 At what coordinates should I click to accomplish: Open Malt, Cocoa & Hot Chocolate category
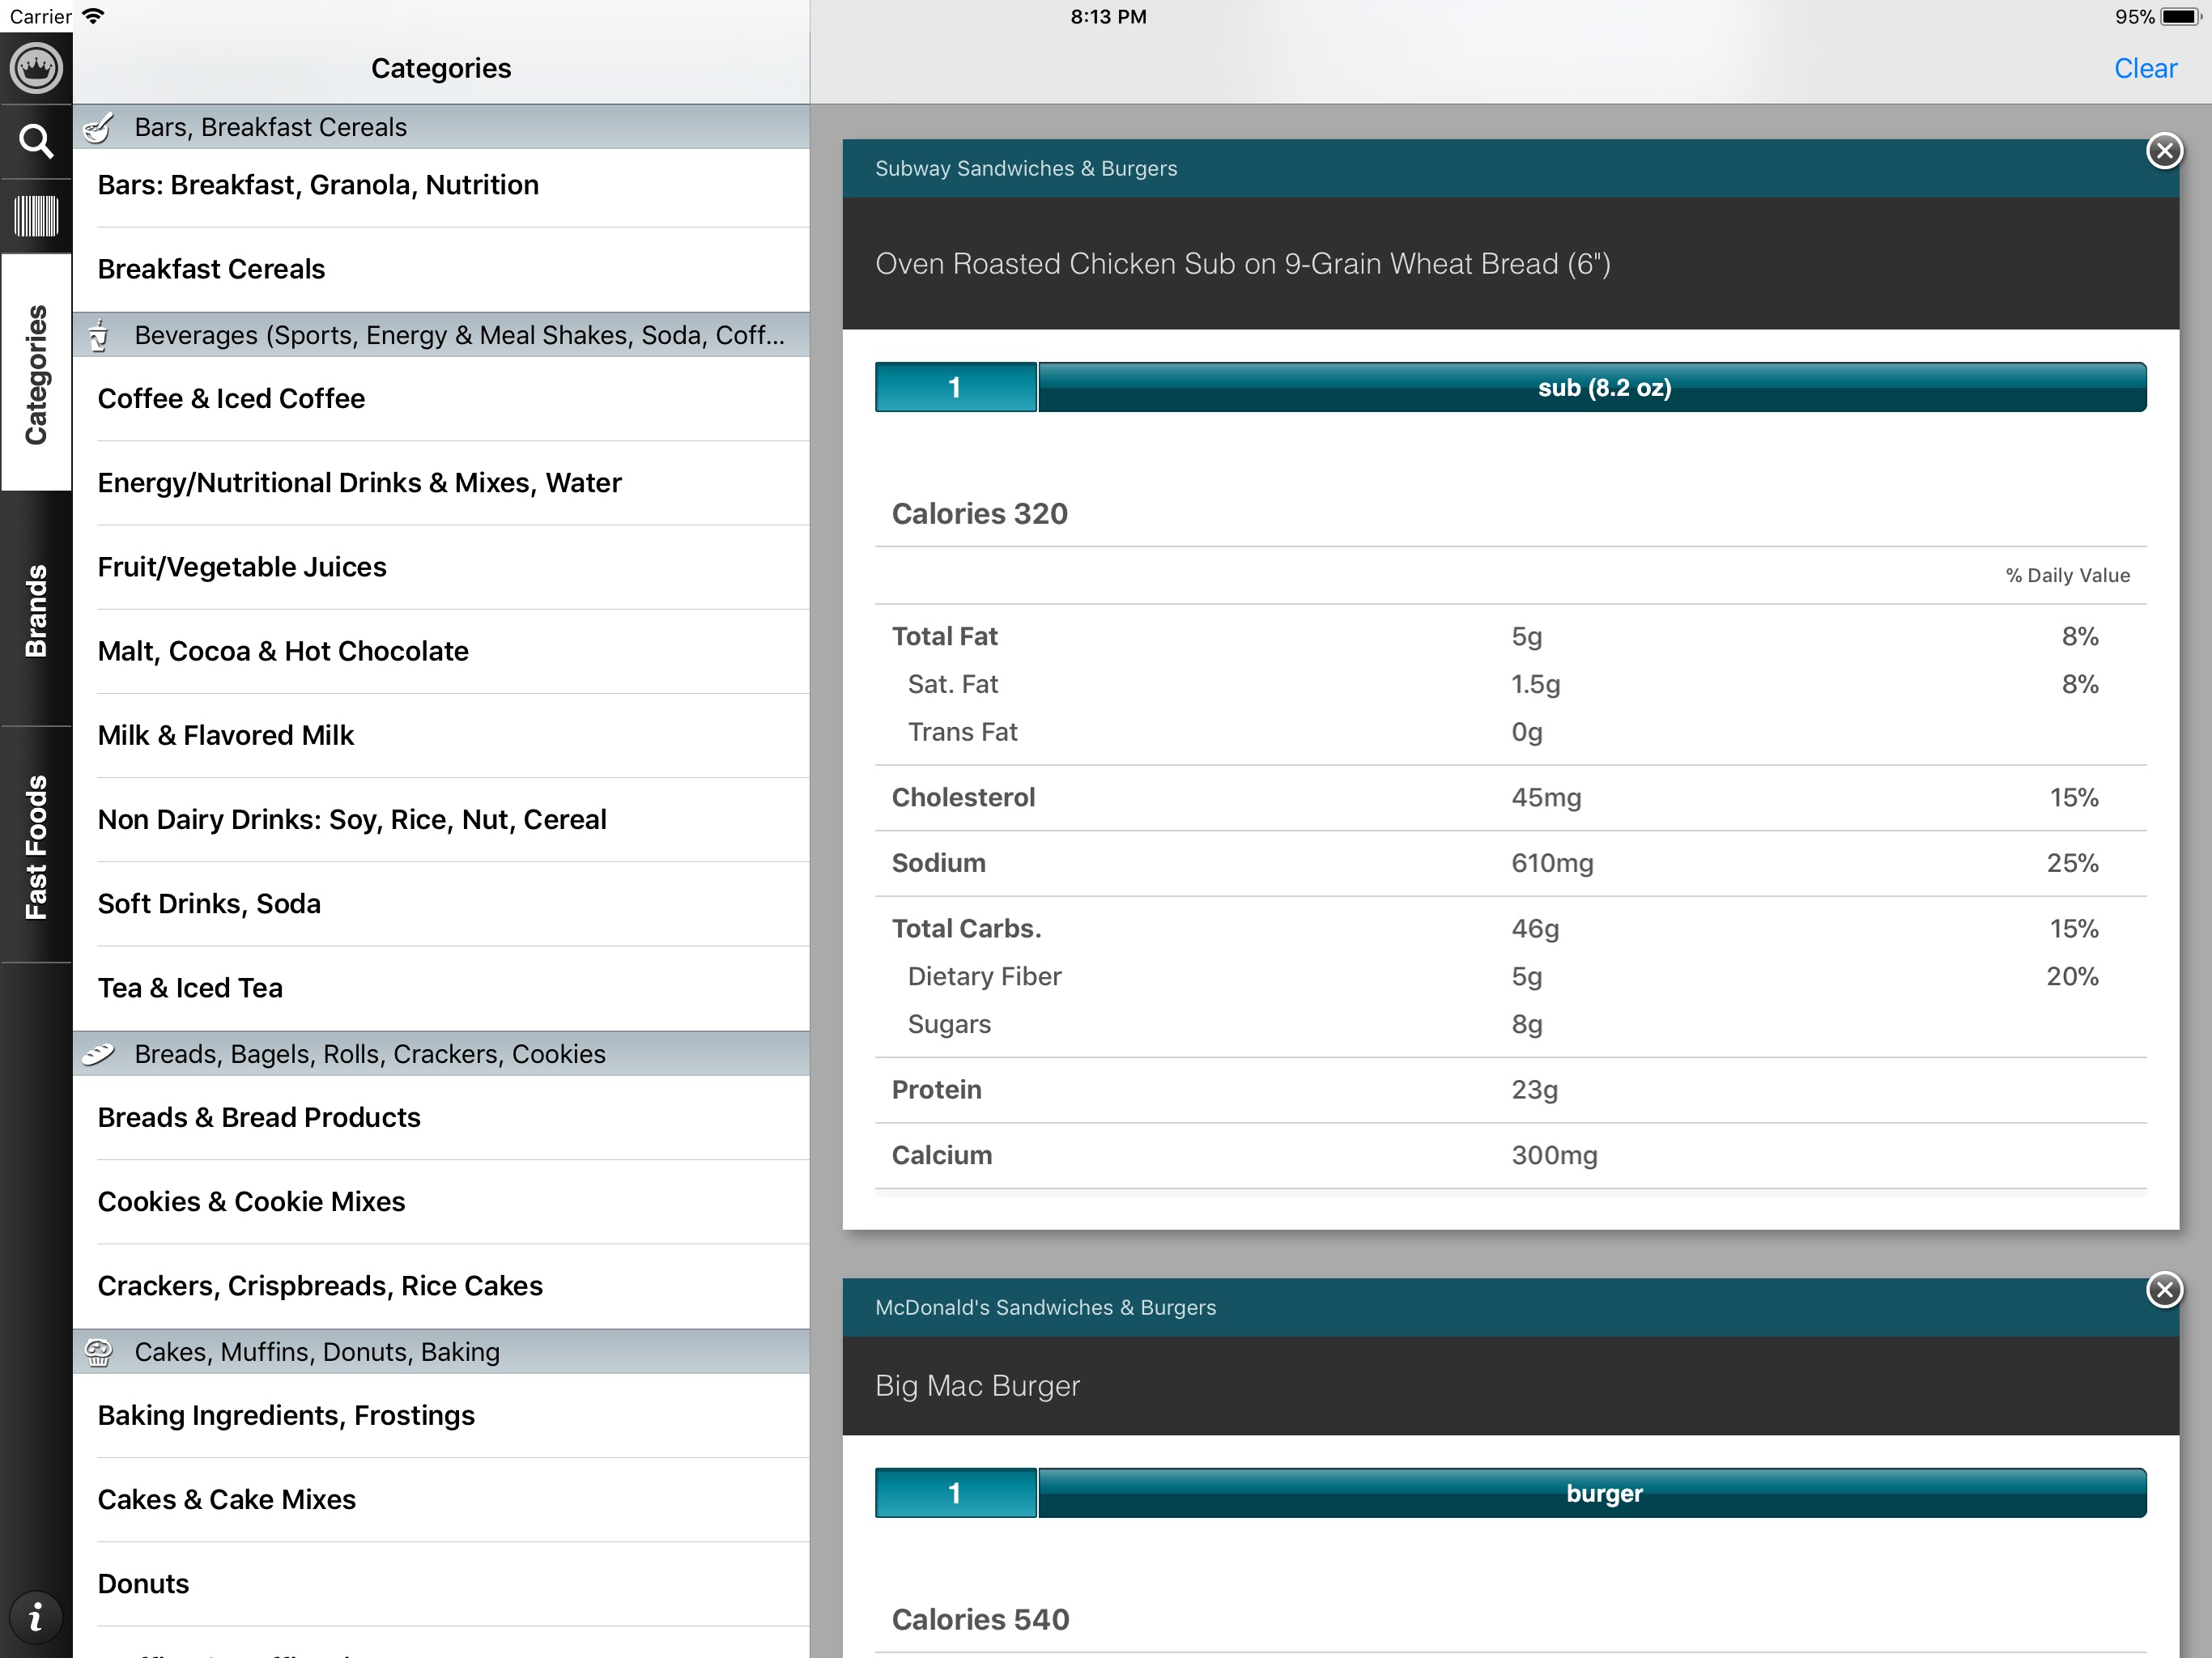(x=441, y=651)
